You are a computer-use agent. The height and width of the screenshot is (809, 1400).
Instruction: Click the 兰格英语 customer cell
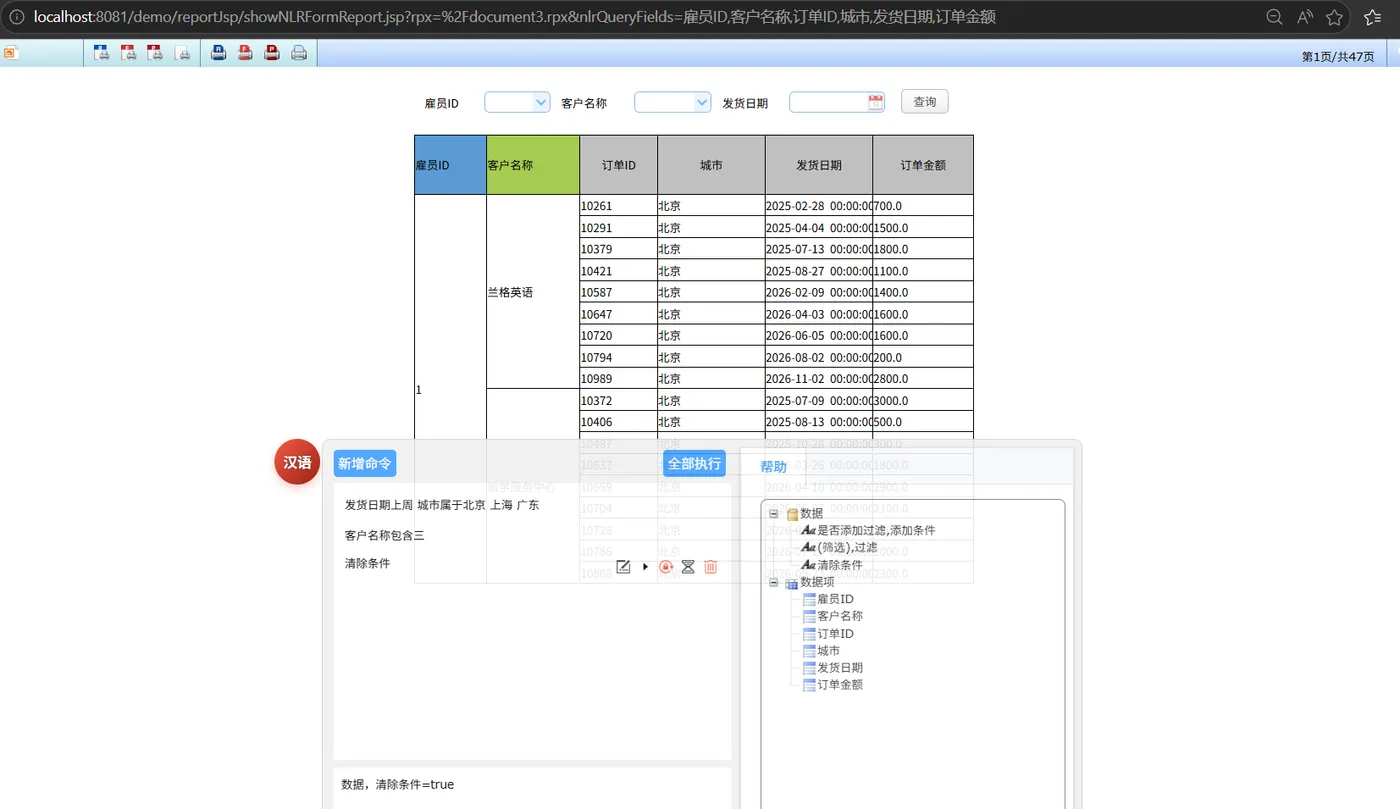[x=533, y=292]
